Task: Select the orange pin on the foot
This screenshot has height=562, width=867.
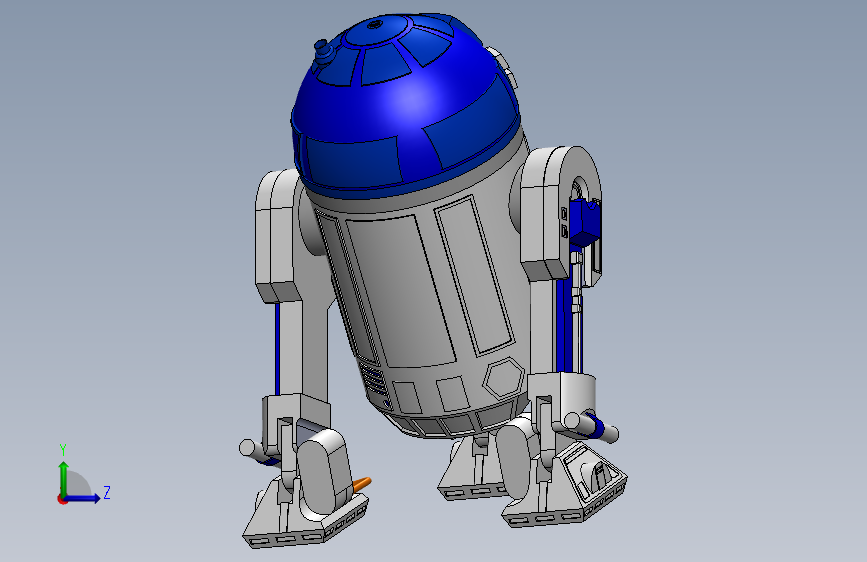Action: [362, 484]
